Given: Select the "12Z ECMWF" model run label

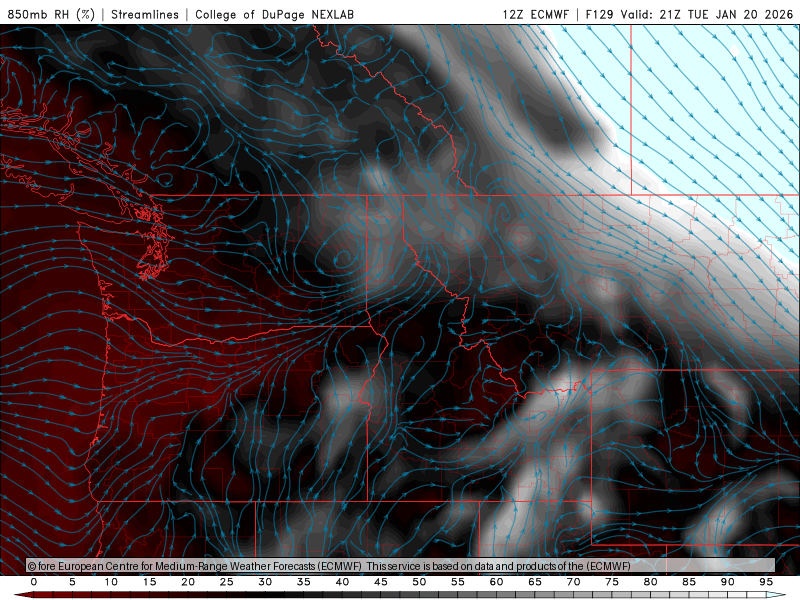Looking at the screenshot, I should pos(535,14).
